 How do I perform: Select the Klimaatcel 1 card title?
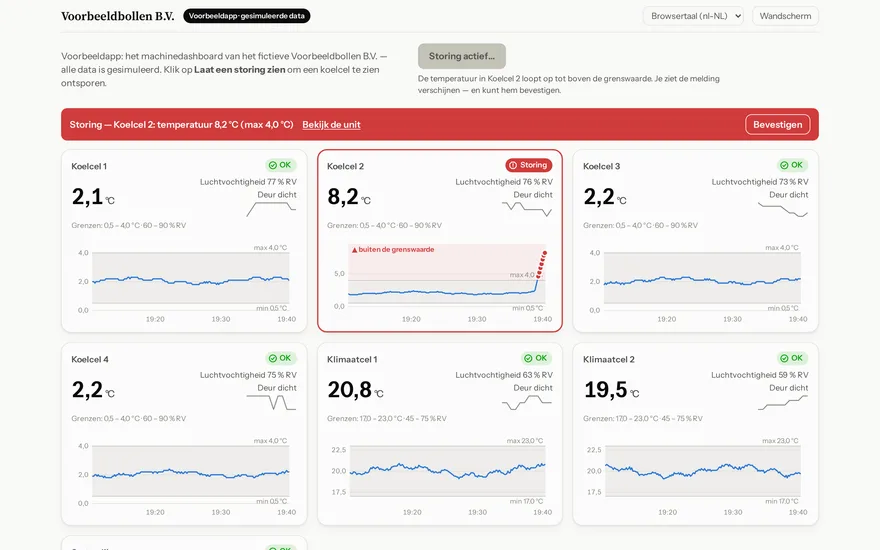coord(352,359)
